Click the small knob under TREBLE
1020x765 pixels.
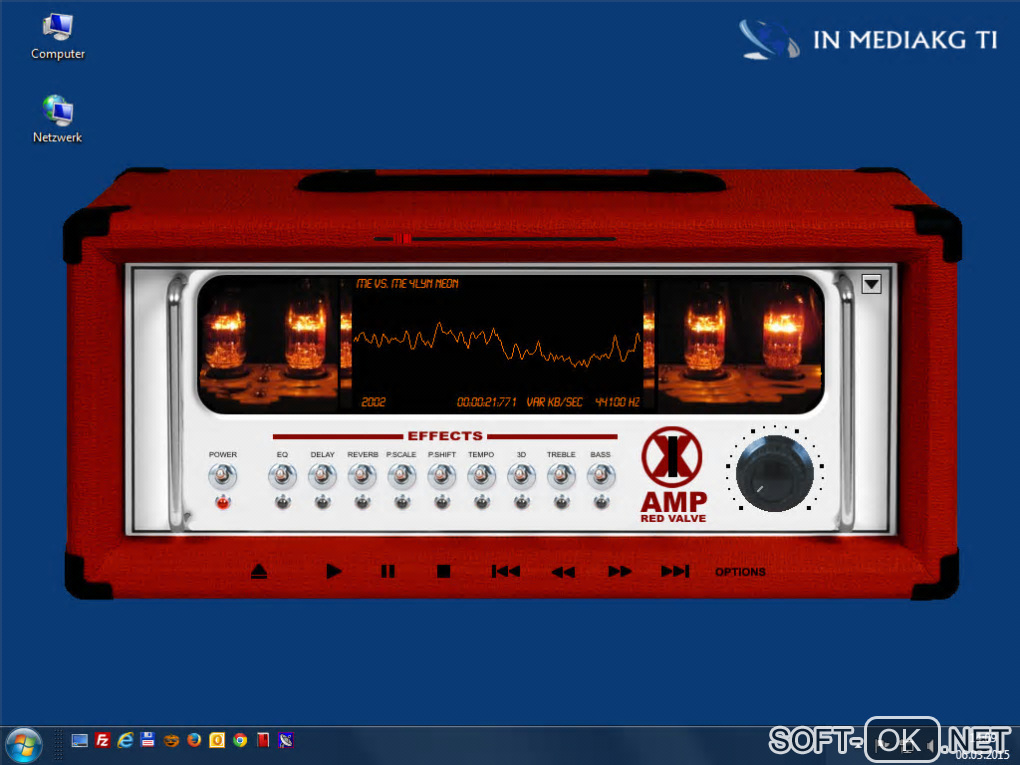[561, 502]
